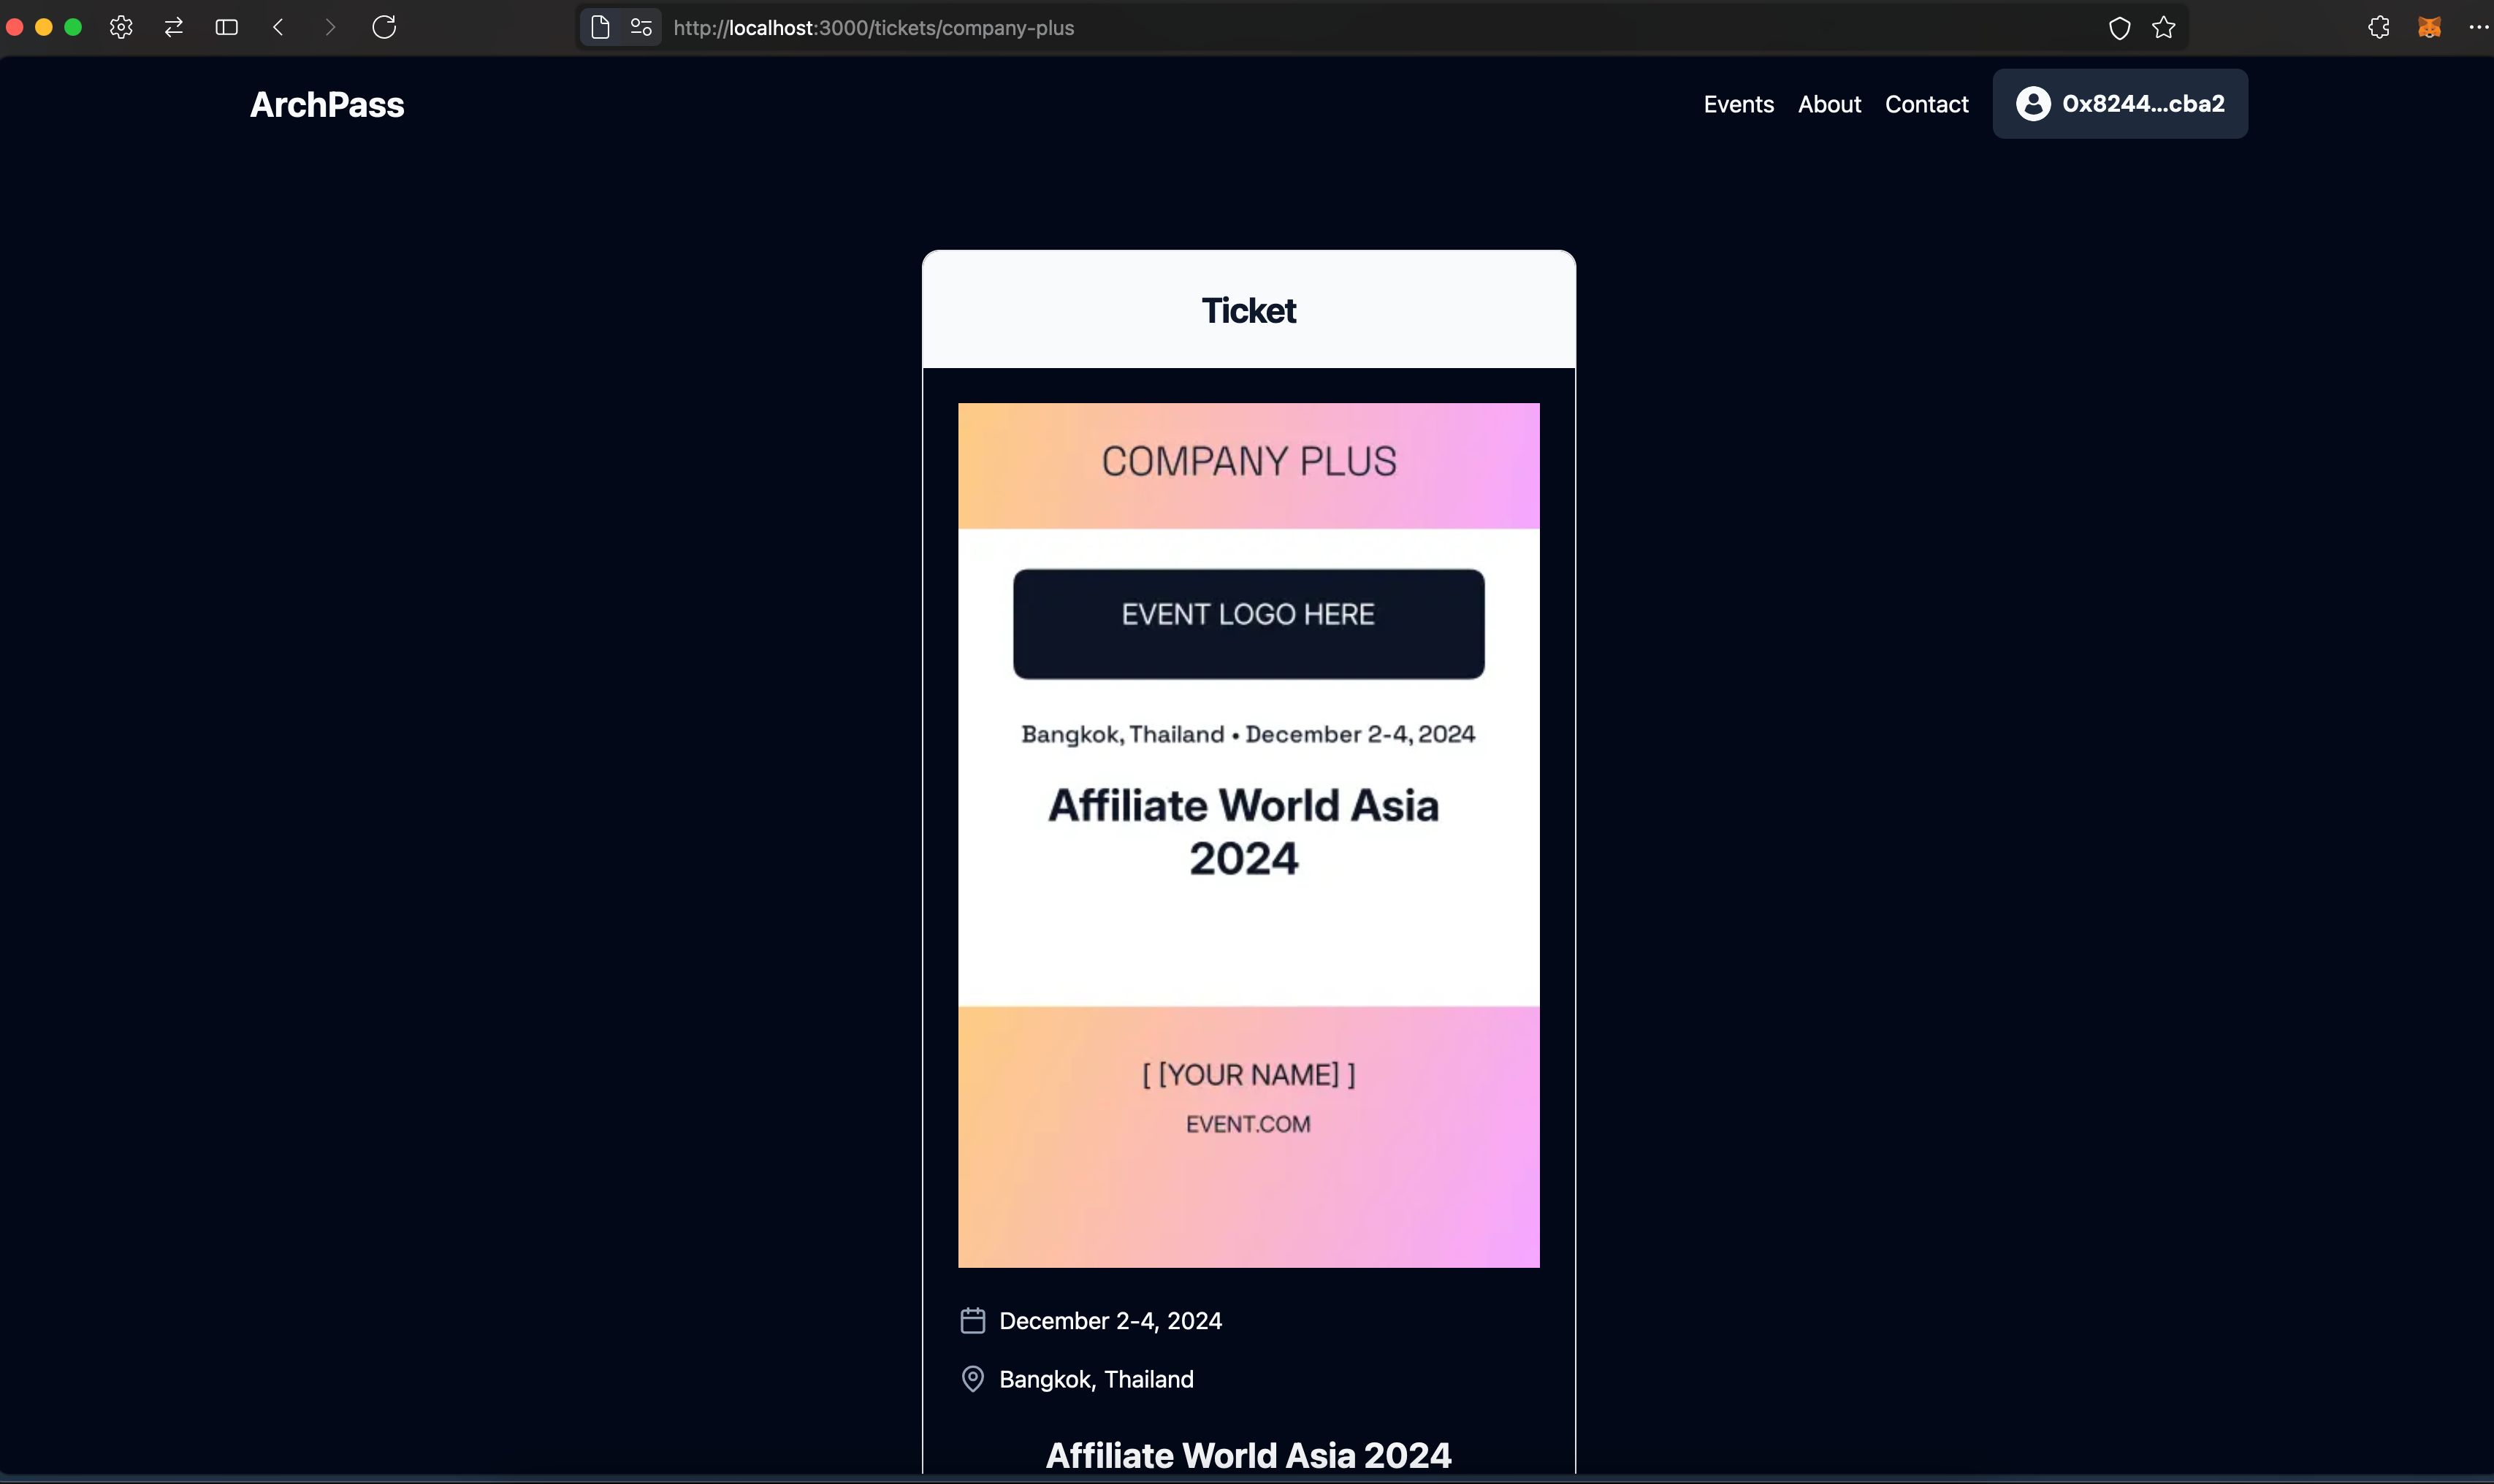Click the calendar icon beside December 2-4, 2024
The width and height of the screenshot is (2494, 1484).
[x=973, y=1321]
